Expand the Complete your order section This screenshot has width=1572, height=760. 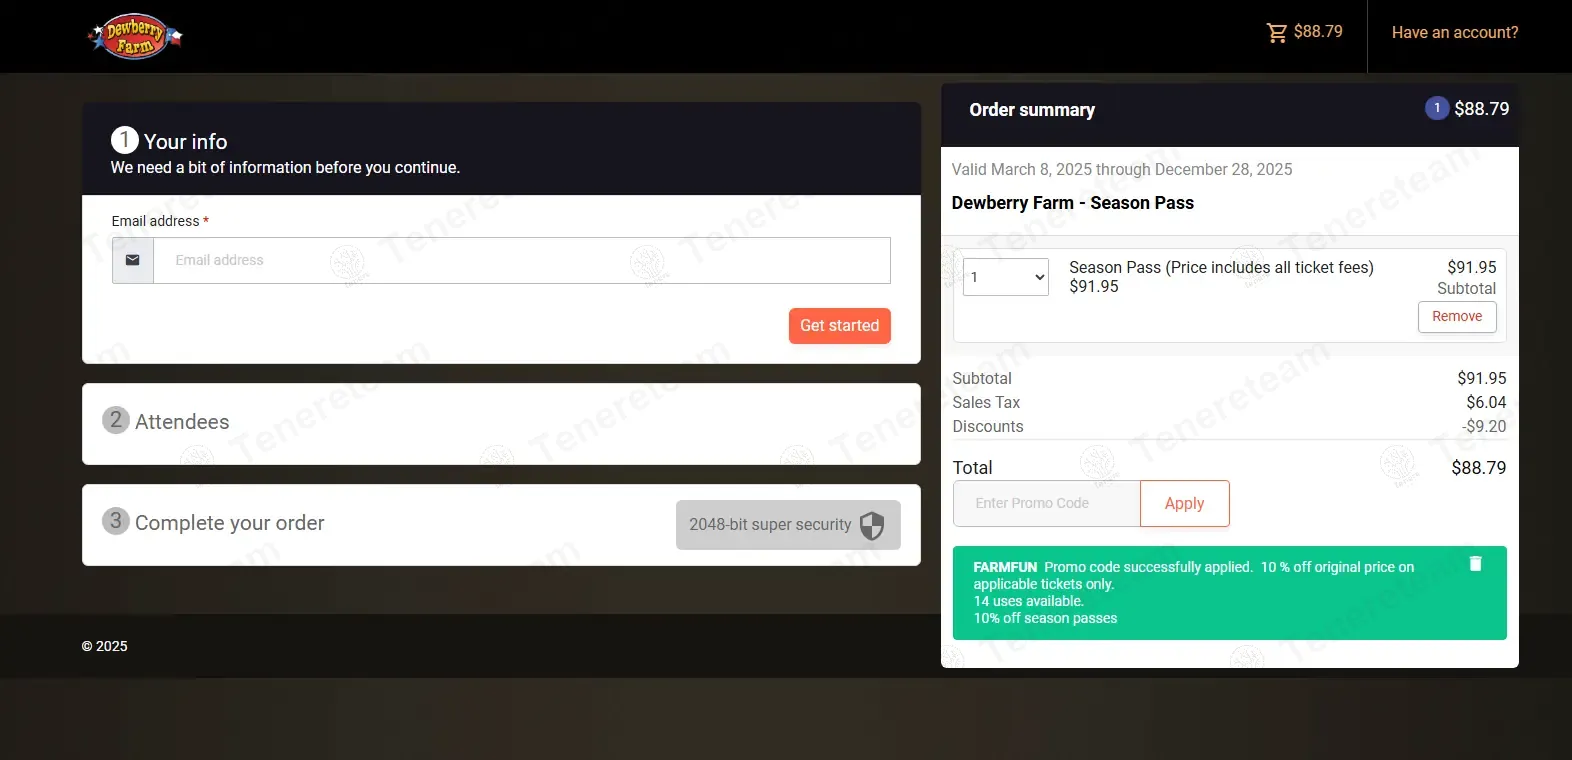pos(230,523)
